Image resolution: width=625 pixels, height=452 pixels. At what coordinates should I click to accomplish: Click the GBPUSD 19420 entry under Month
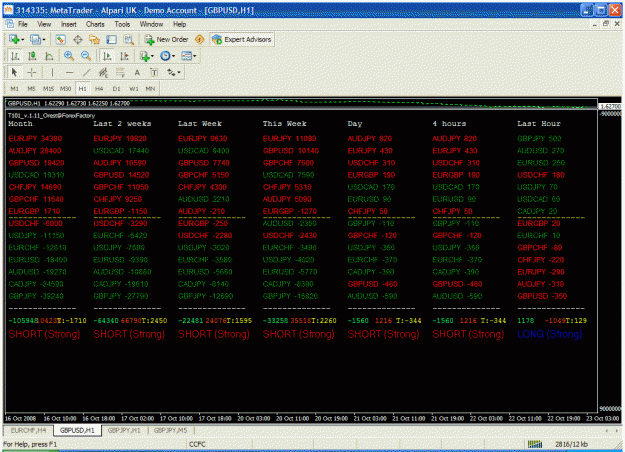pyautogui.click(x=36, y=163)
